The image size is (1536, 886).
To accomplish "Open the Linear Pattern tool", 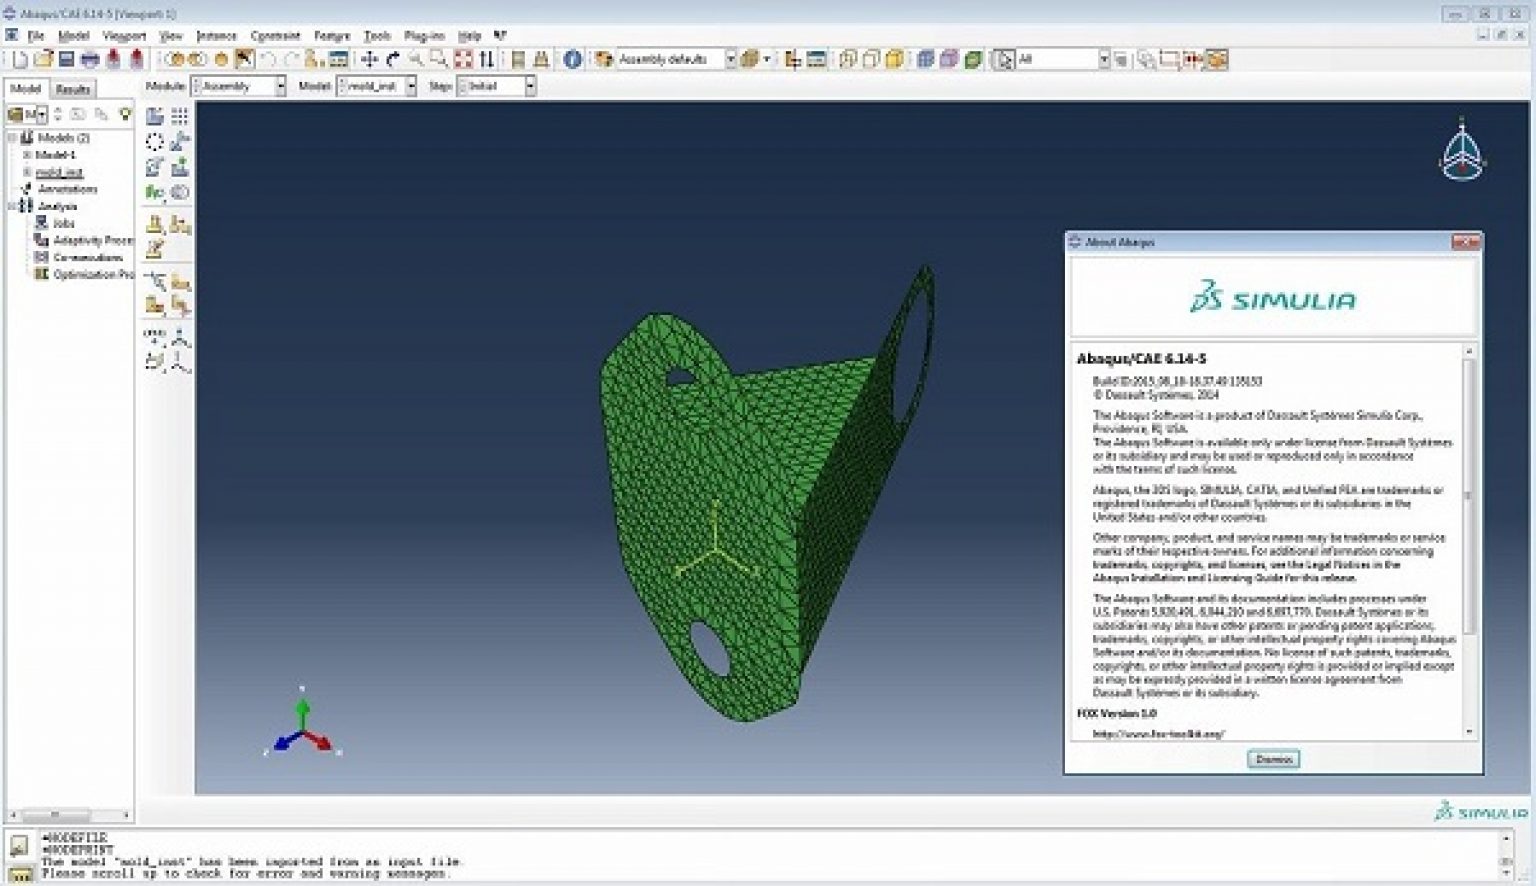I will 180,117.
